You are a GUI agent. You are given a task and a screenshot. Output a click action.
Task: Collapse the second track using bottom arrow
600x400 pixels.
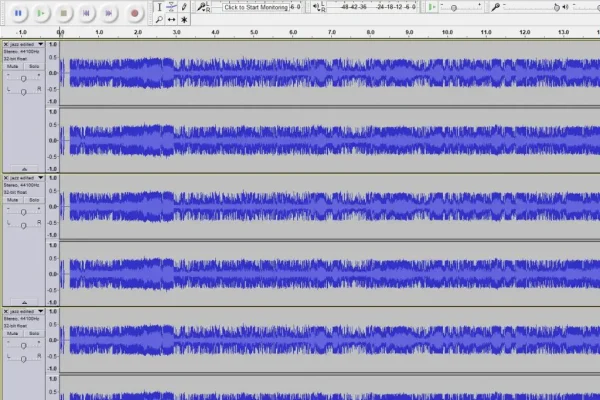pos(24,302)
